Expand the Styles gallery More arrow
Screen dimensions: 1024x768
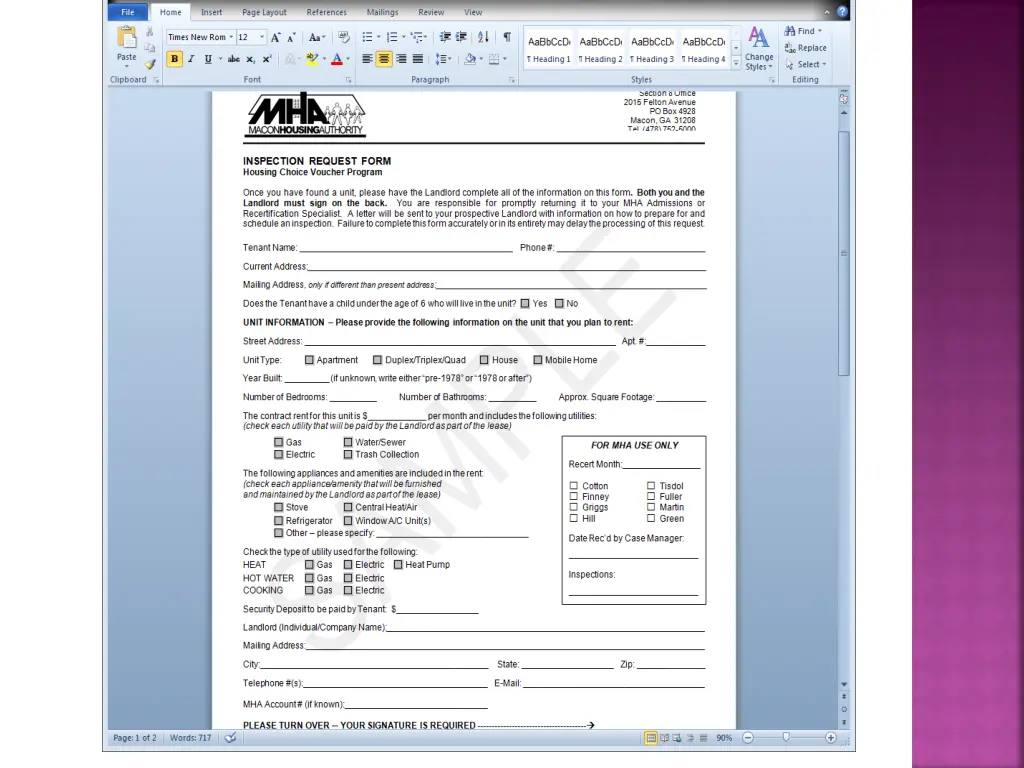736,63
